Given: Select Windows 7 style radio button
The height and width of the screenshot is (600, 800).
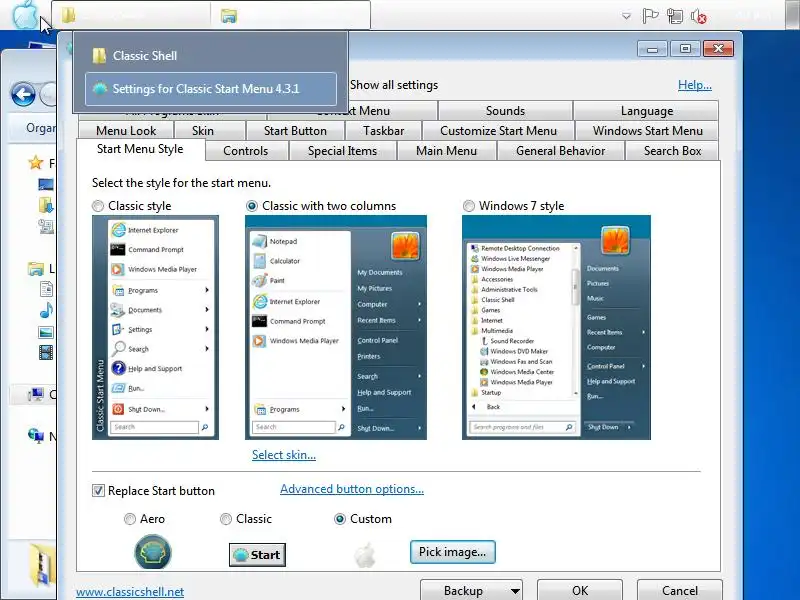Looking at the screenshot, I should click(x=468, y=206).
